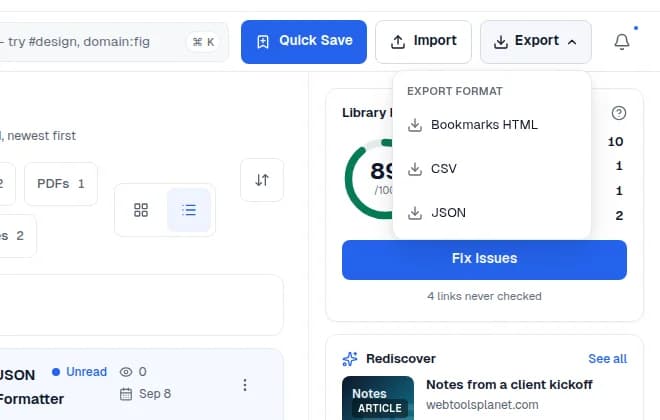Export as Bookmarks HTML
Image resolution: width=660 pixels, height=420 pixels.
[492, 125]
